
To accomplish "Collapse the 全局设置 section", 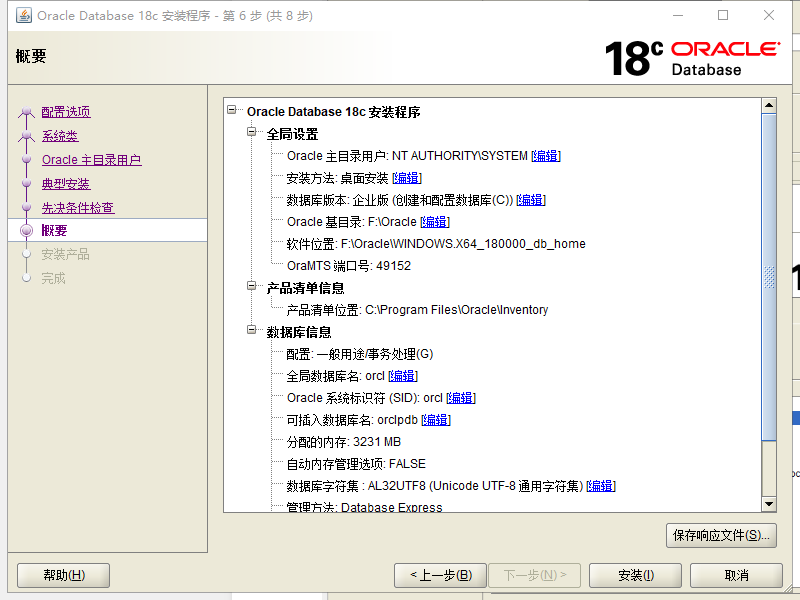I will coord(252,132).
